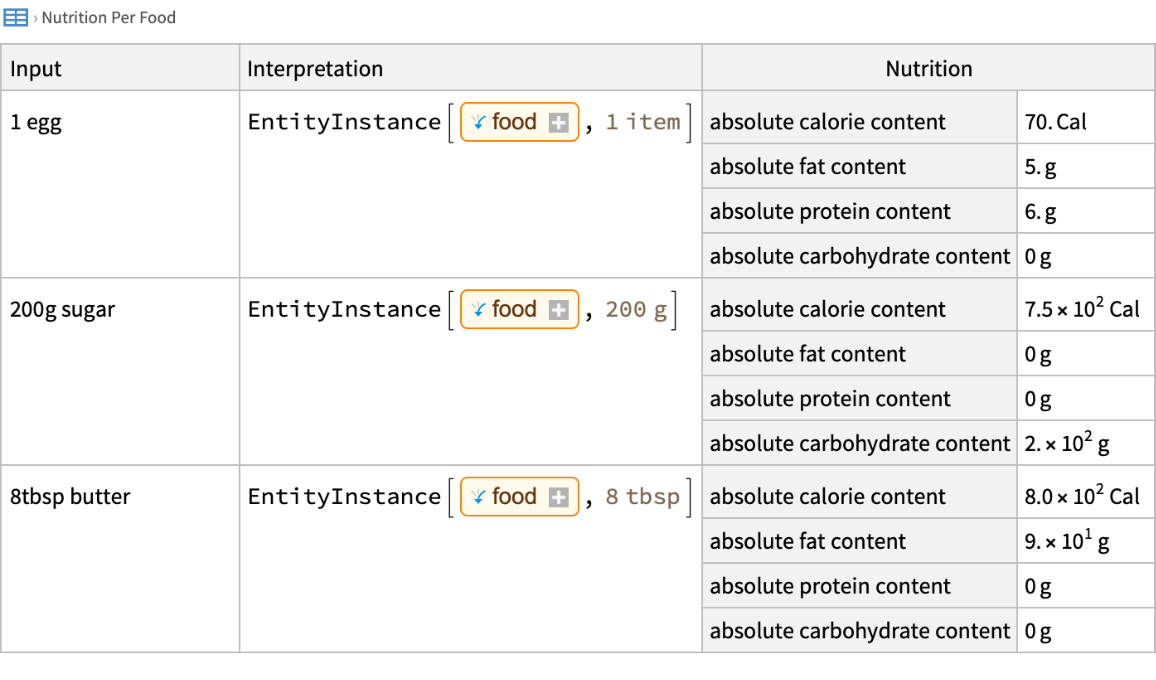Image resolution: width=1156 pixels, height=680 pixels.
Task: Click the egg food entity button
Action: (514, 122)
